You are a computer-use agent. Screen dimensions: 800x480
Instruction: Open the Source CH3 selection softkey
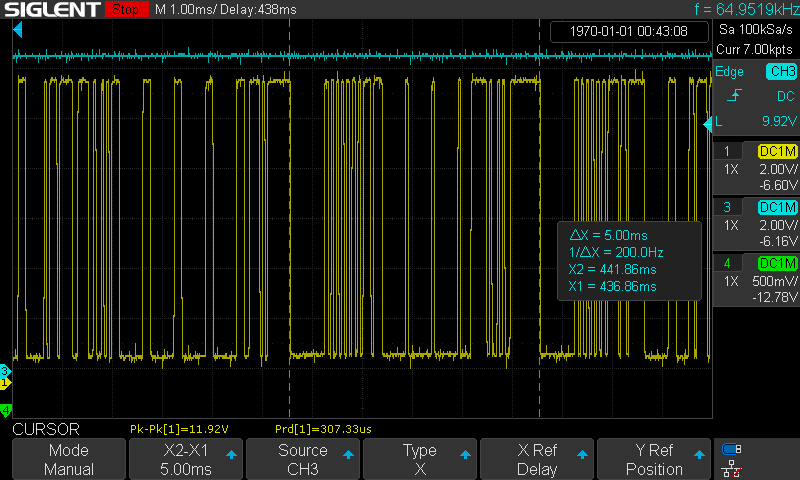tap(302, 460)
